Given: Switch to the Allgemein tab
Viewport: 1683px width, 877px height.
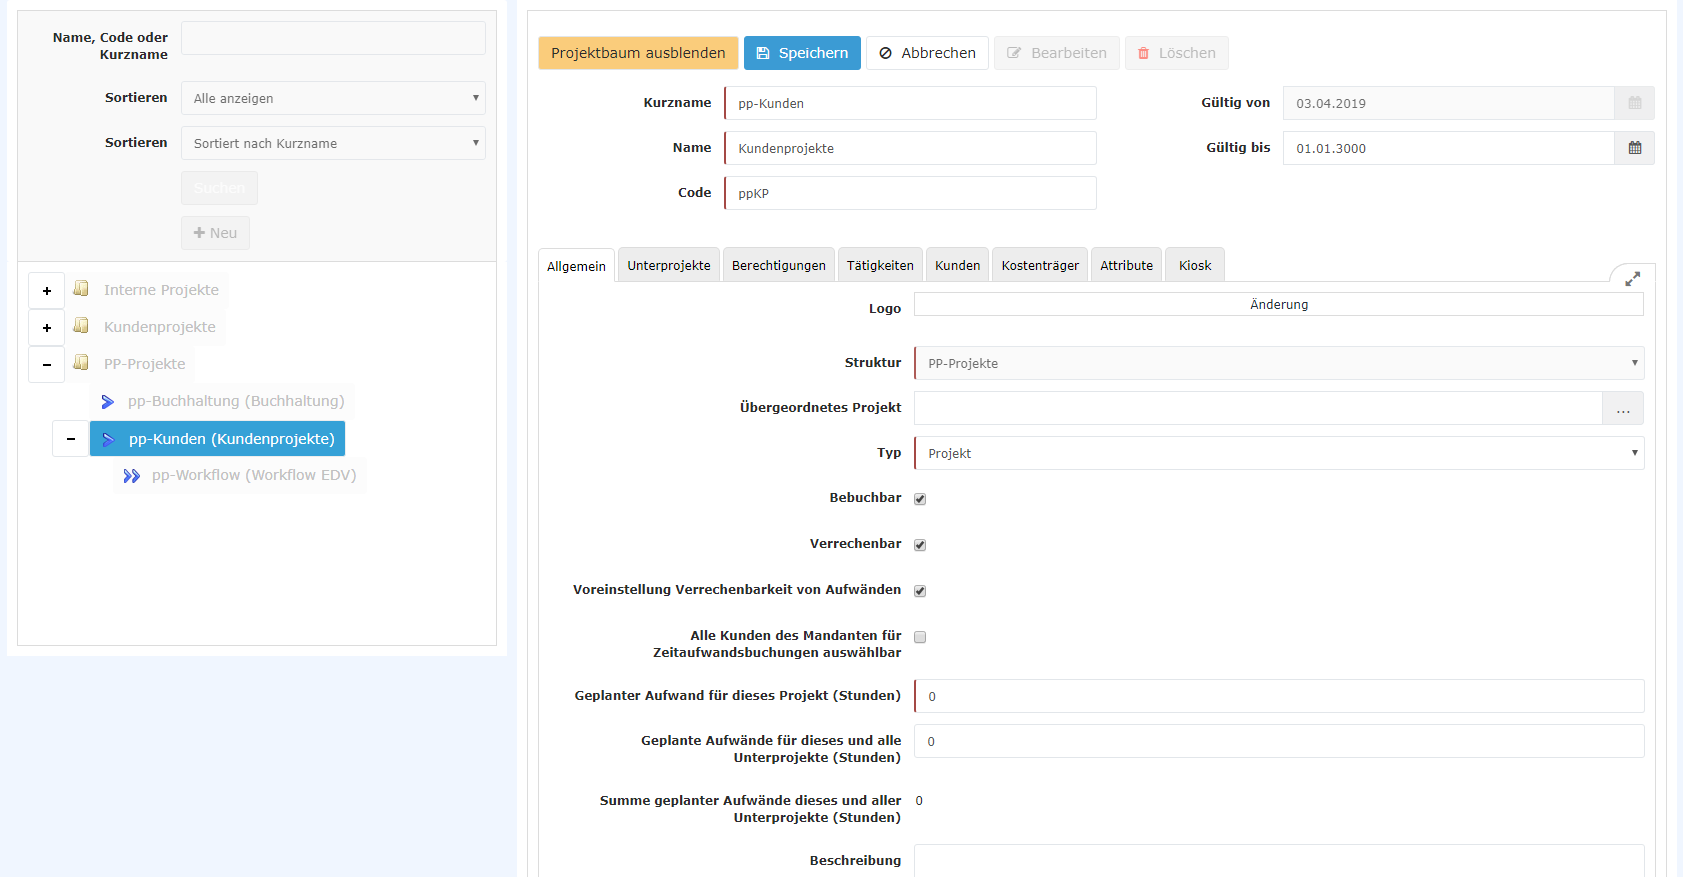Looking at the screenshot, I should pyautogui.click(x=576, y=266).
